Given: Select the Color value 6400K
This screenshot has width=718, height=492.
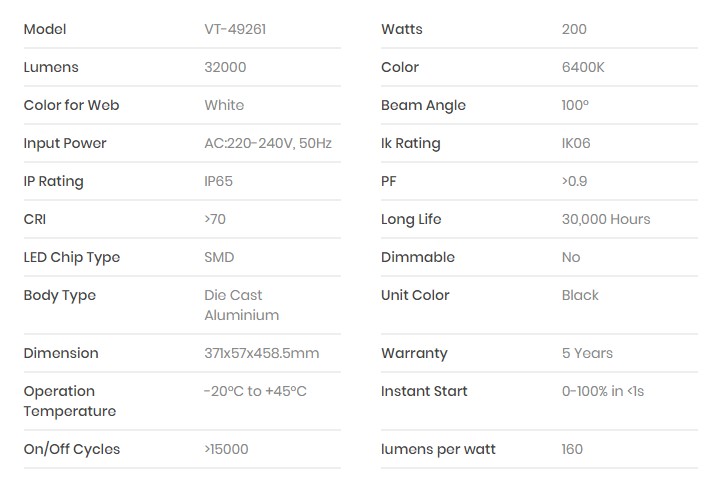Looking at the screenshot, I should click(583, 67).
